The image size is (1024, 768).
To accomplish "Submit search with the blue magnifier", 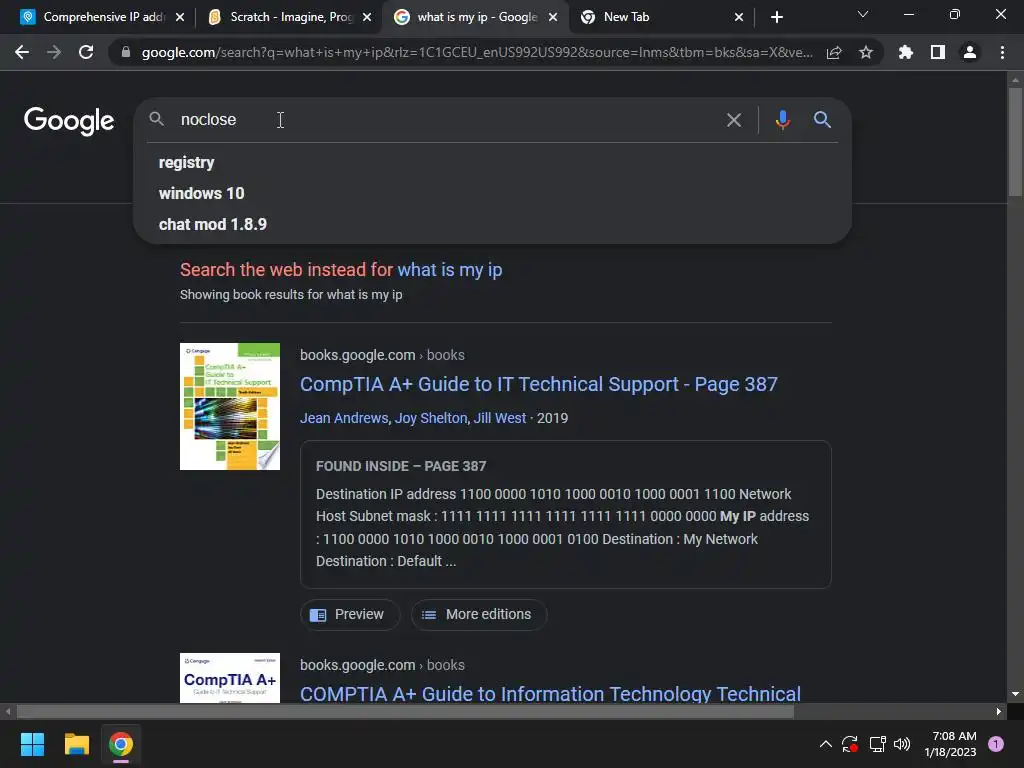I will 822,120.
